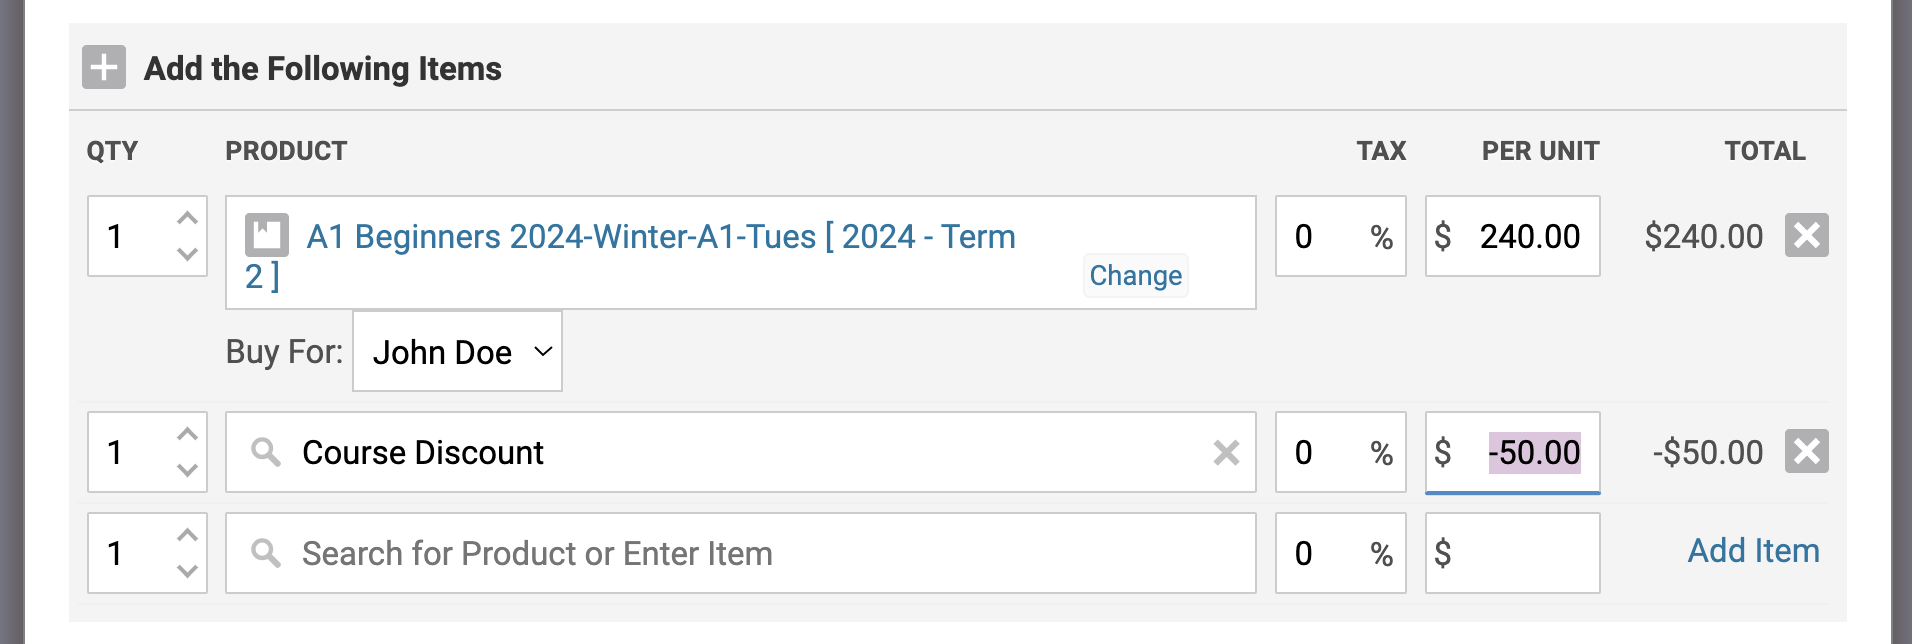Click the Add Item link
Screen dimensions: 1912x644
[1753, 551]
